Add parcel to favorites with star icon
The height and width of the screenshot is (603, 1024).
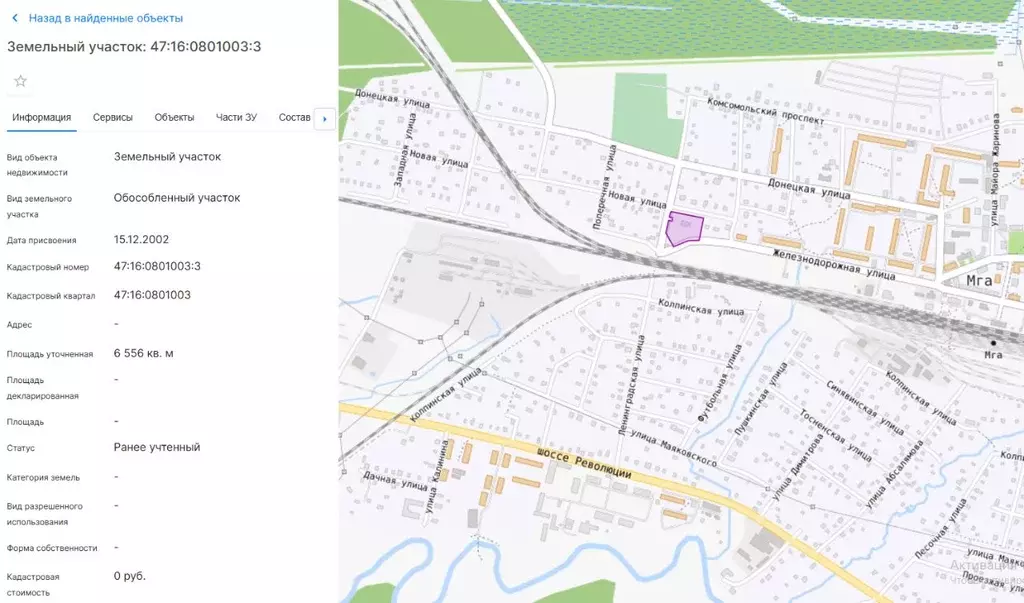click(21, 81)
